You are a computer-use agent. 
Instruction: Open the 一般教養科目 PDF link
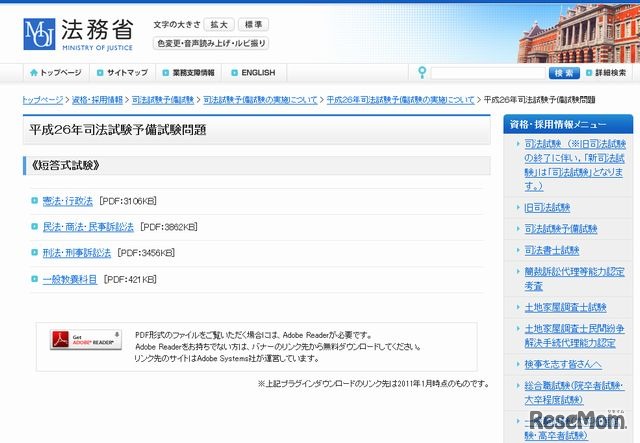pos(70,280)
